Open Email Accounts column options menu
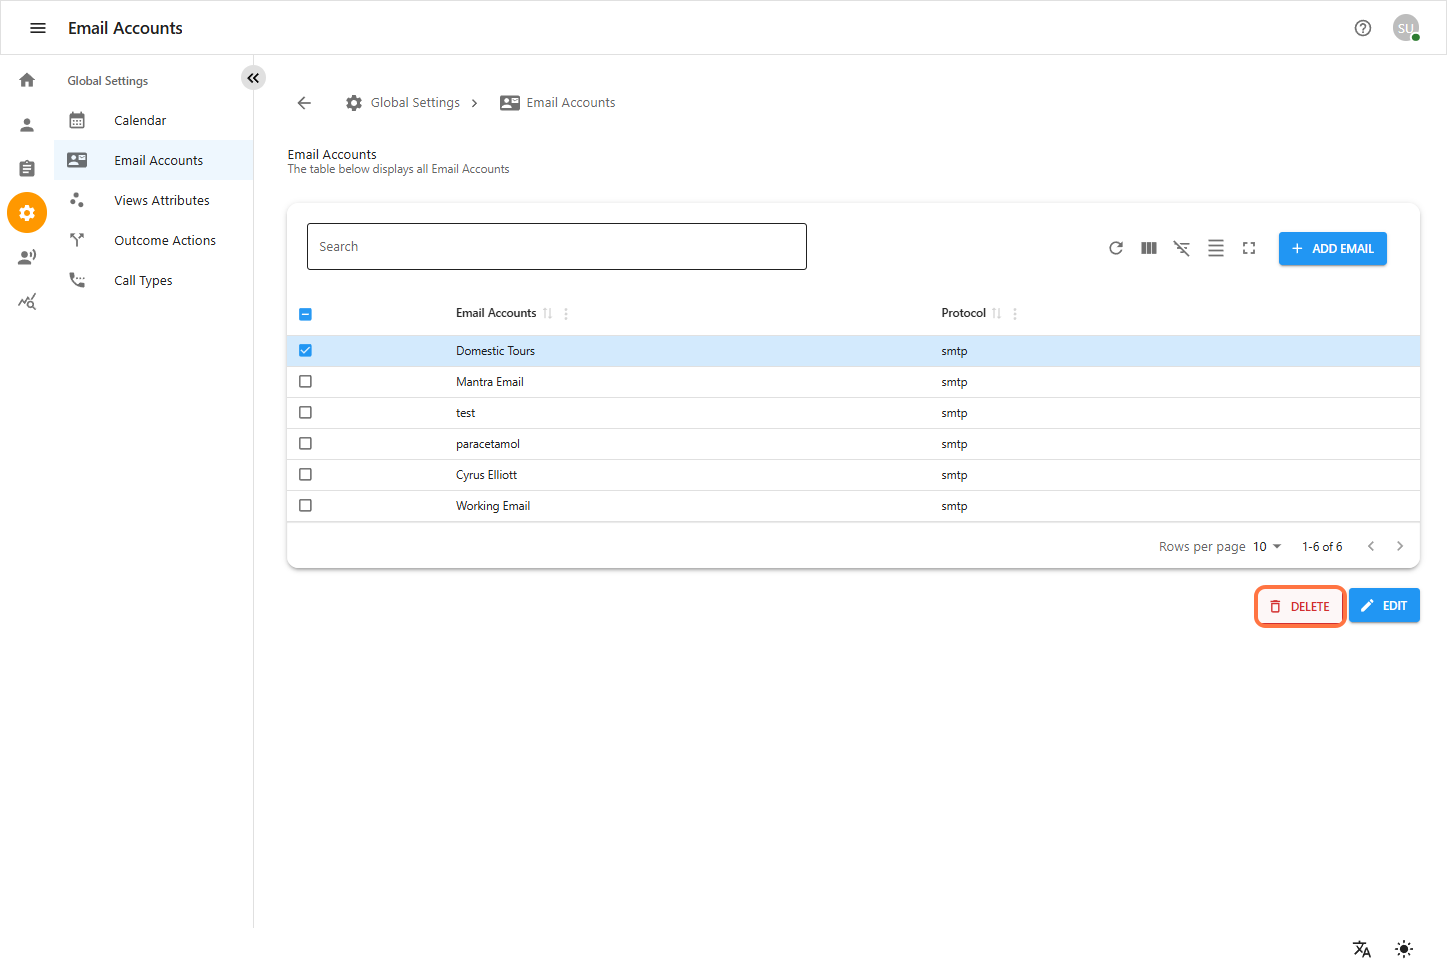 pyautogui.click(x=566, y=314)
